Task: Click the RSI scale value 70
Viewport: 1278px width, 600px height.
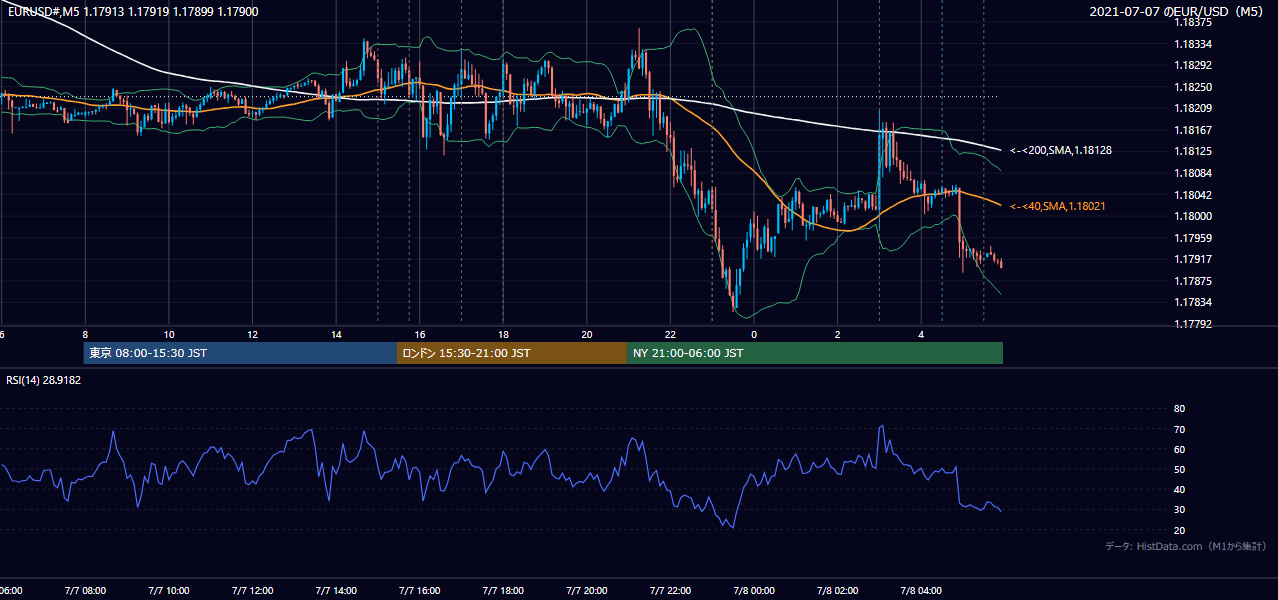Action: [1179, 429]
